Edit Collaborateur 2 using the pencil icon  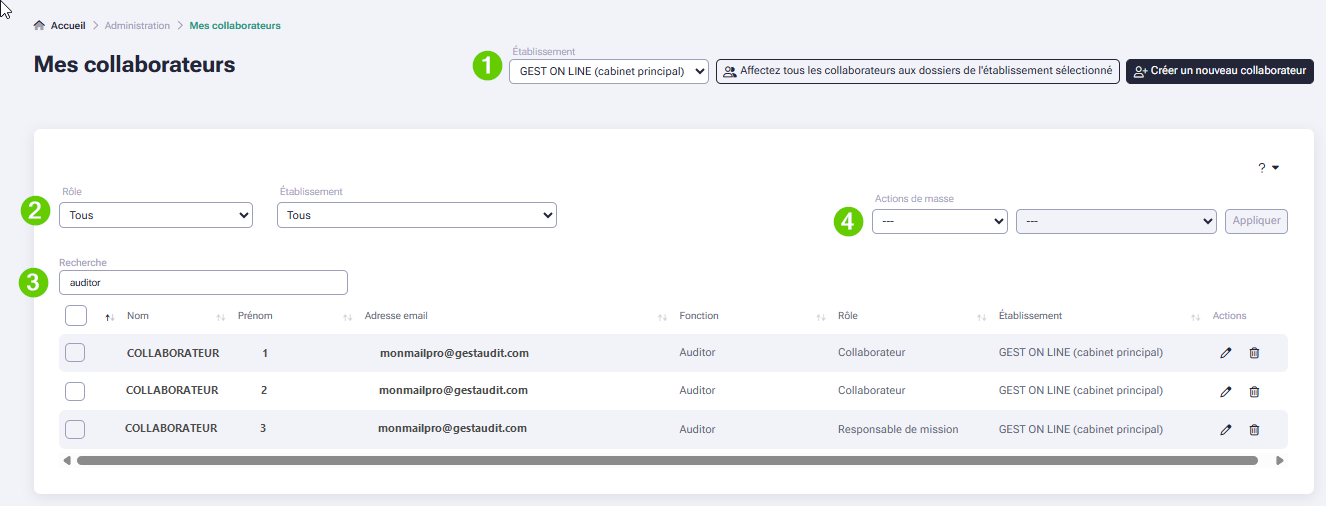(1226, 391)
